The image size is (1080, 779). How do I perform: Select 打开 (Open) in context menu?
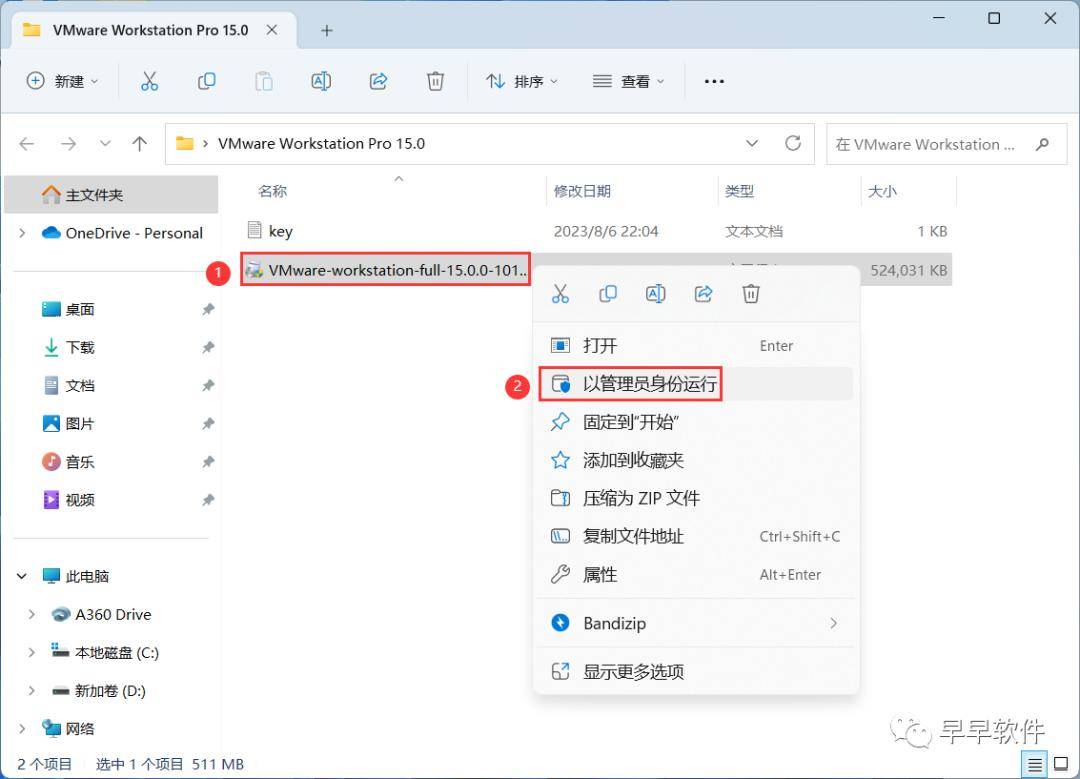[696, 346]
